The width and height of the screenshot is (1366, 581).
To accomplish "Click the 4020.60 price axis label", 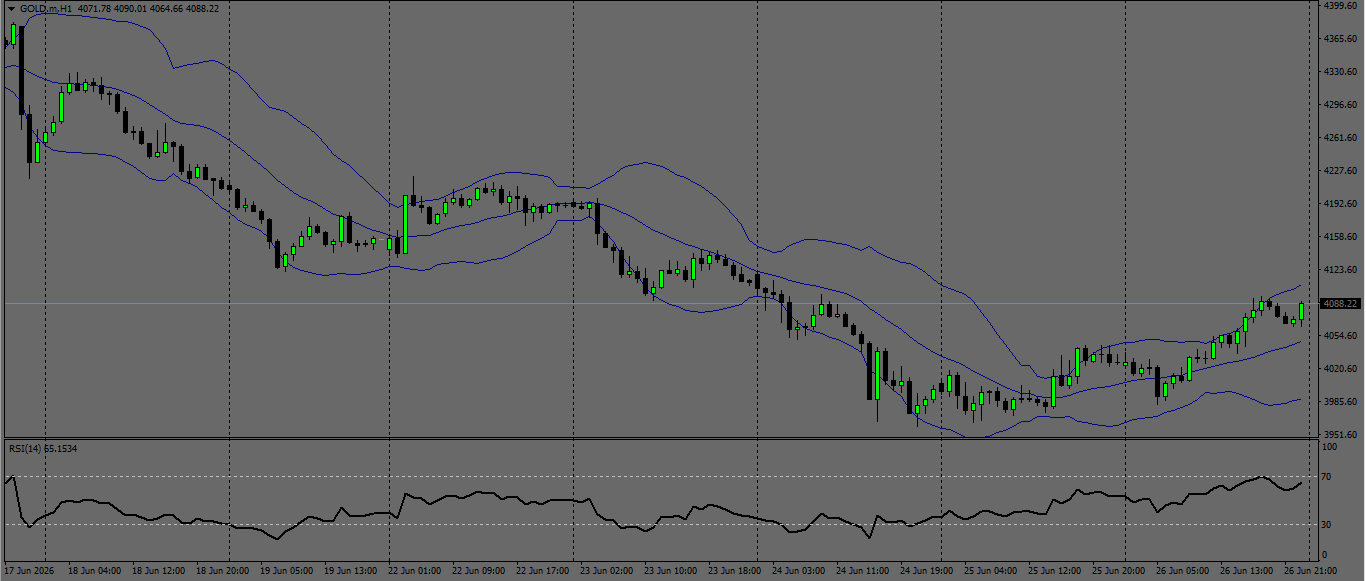I will 1339,369.
